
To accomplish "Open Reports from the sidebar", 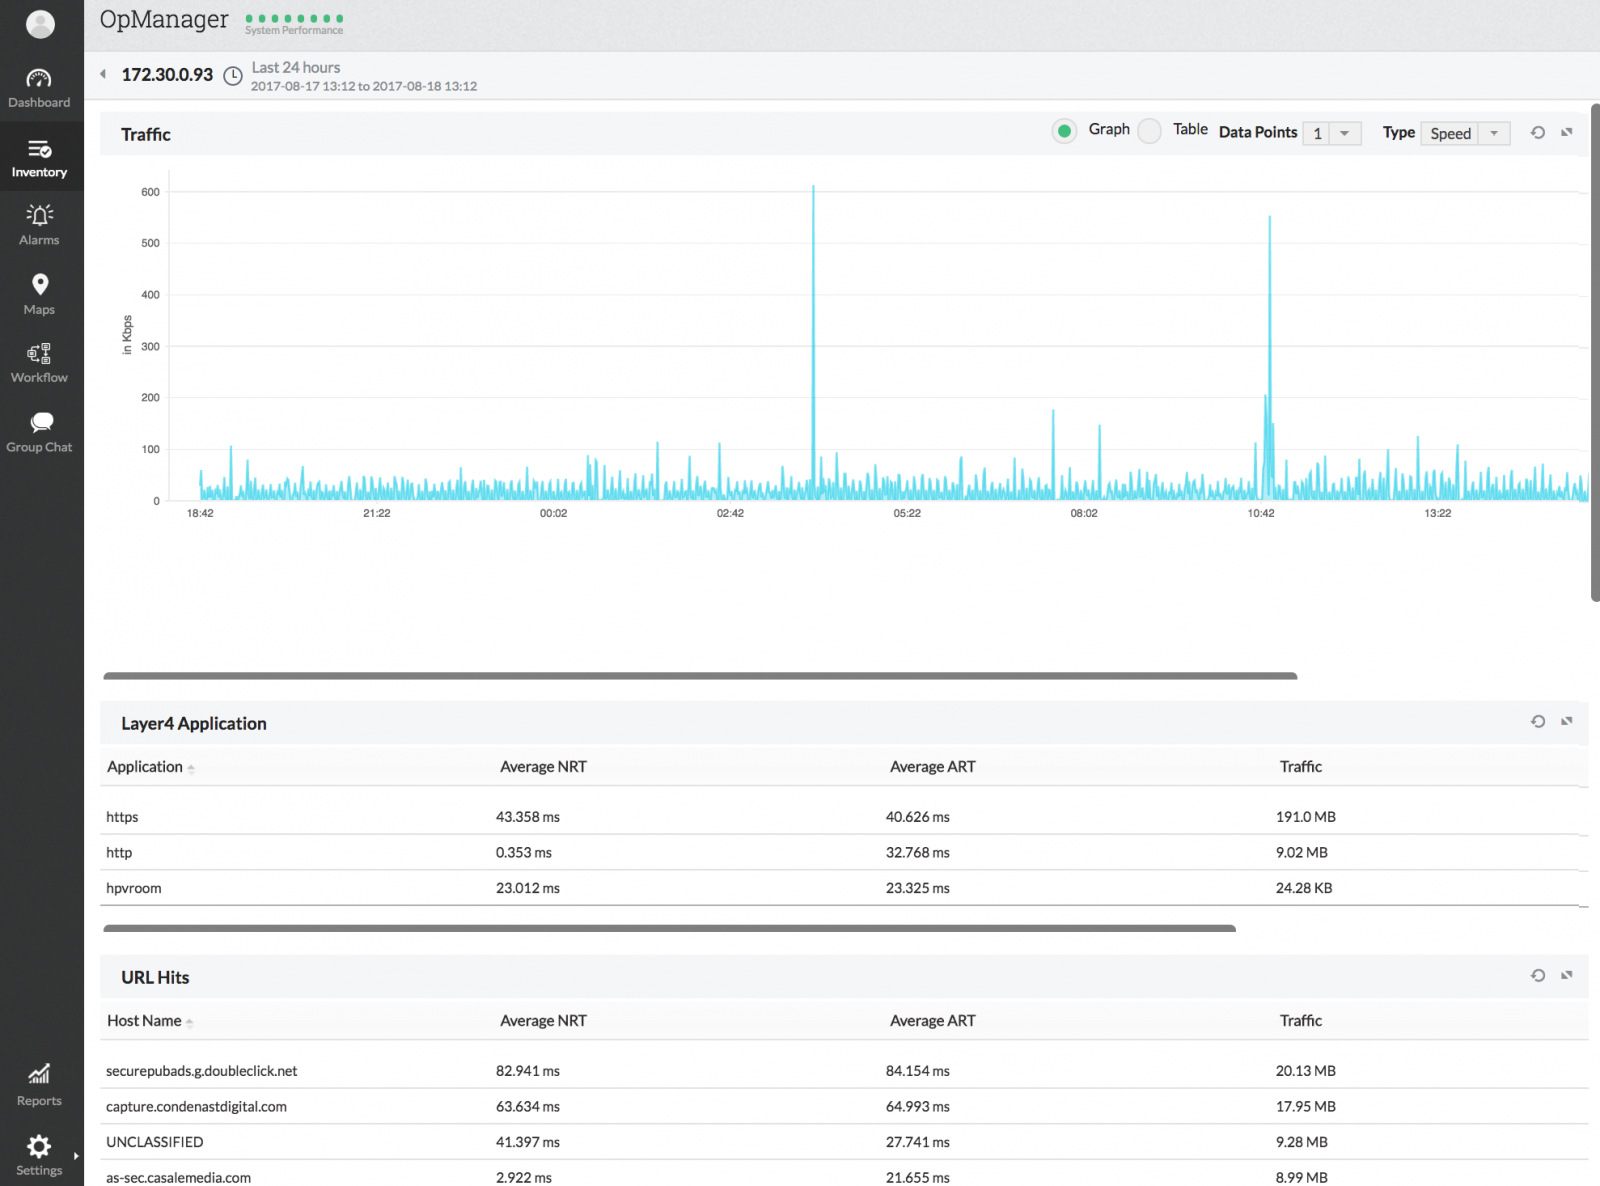I will pyautogui.click(x=39, y=1085).
